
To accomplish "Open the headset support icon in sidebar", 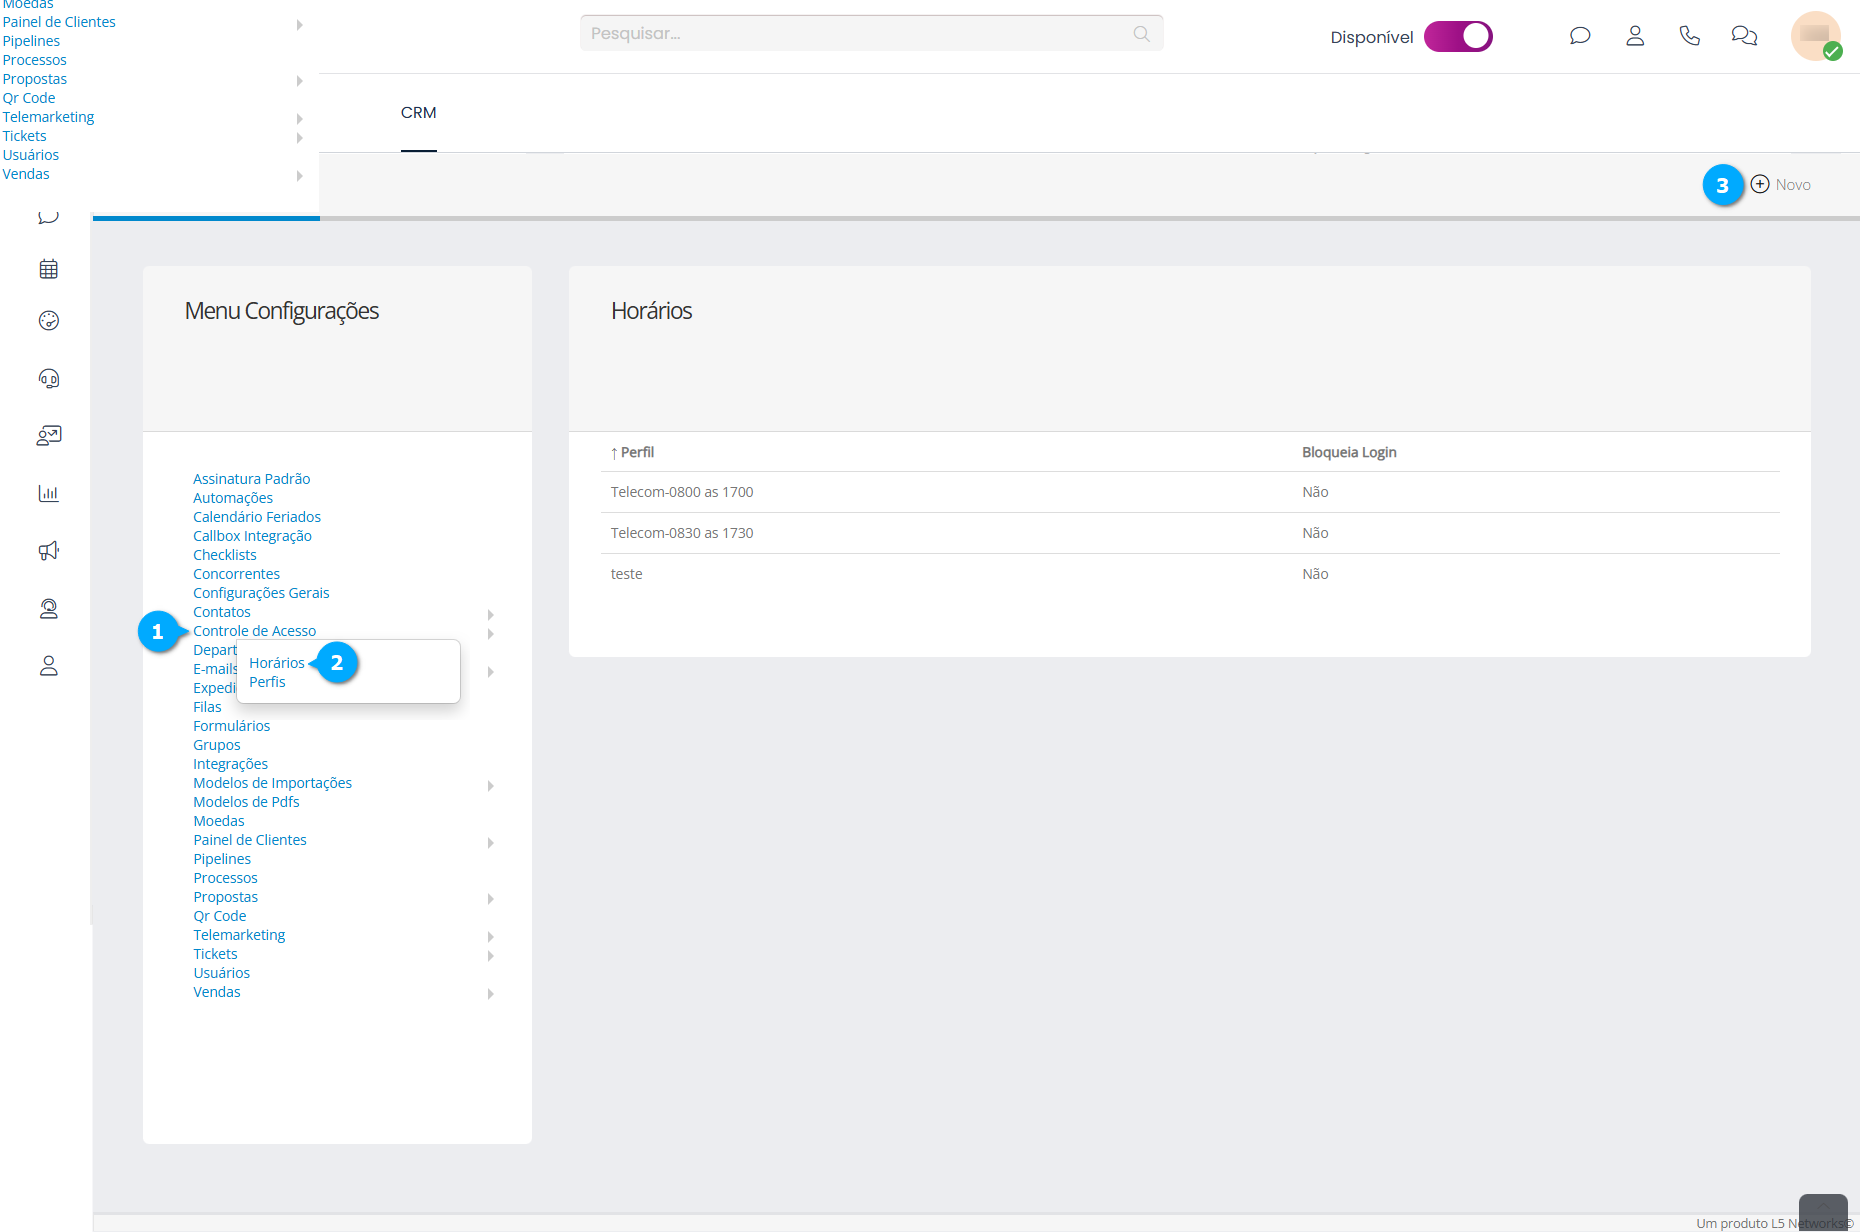I will coord(48,379).
